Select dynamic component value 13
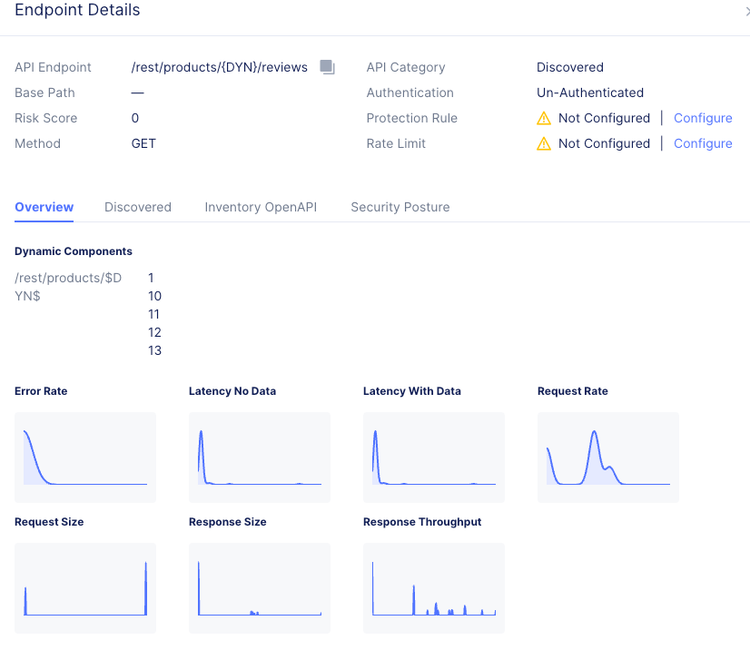The height and width of the screenshot is (659, 750). click(x=155, y=351)
